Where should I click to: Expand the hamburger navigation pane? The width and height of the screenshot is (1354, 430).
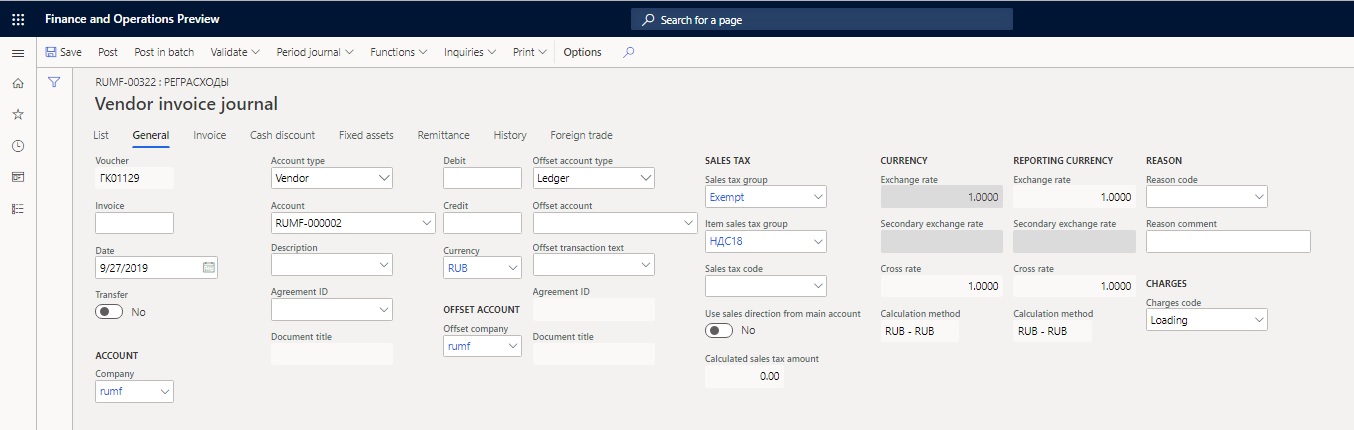[x=18, y=52]
